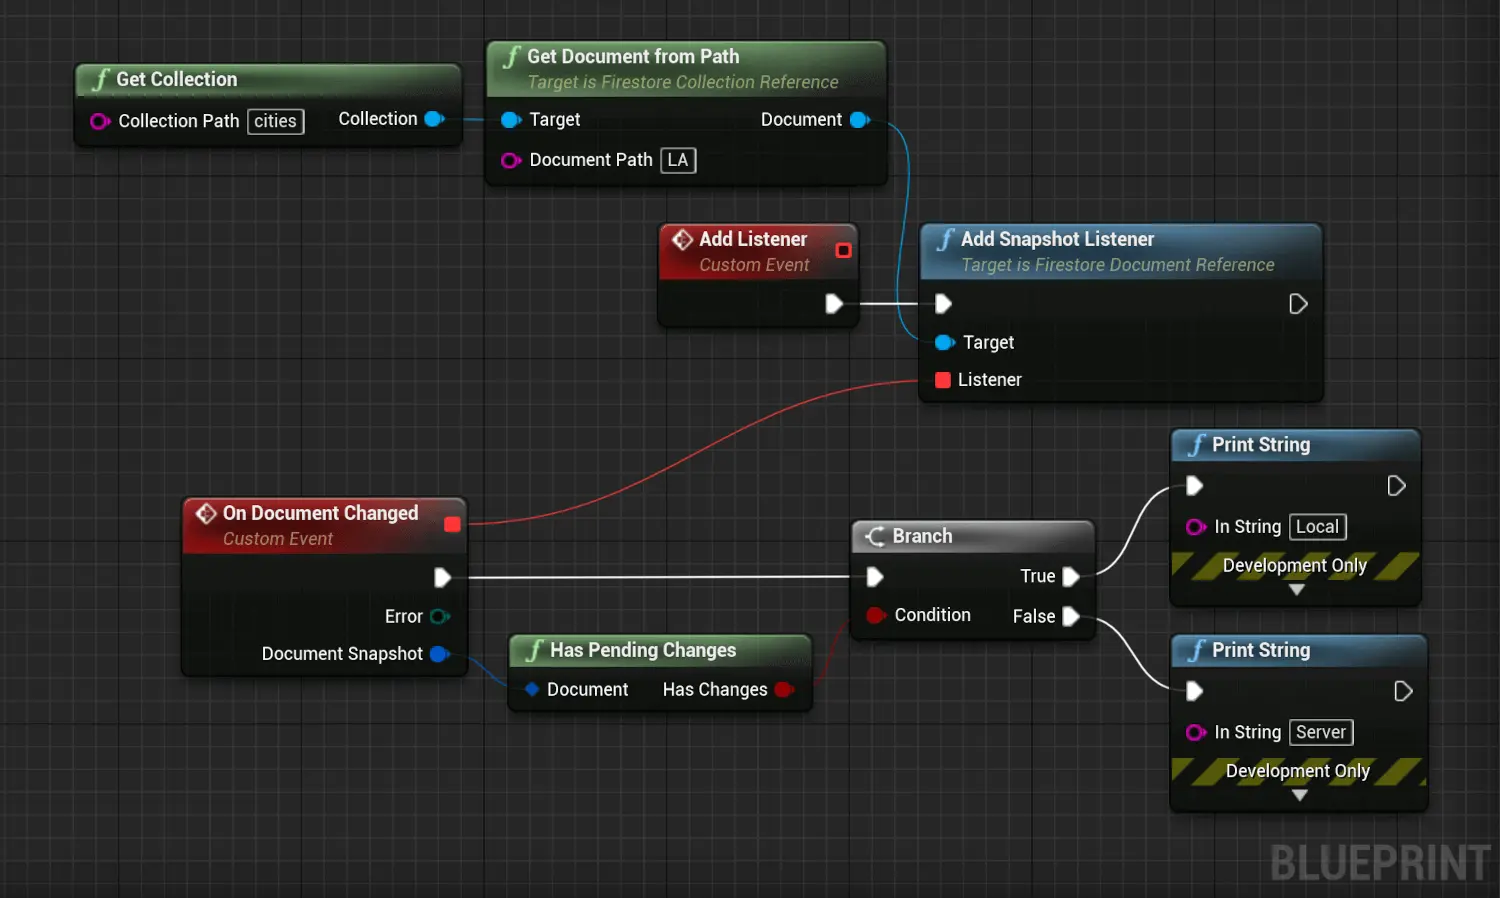This screenshot has width=1500, height=898.
Task: Click the Branch True output pin
Action: 1071,576
